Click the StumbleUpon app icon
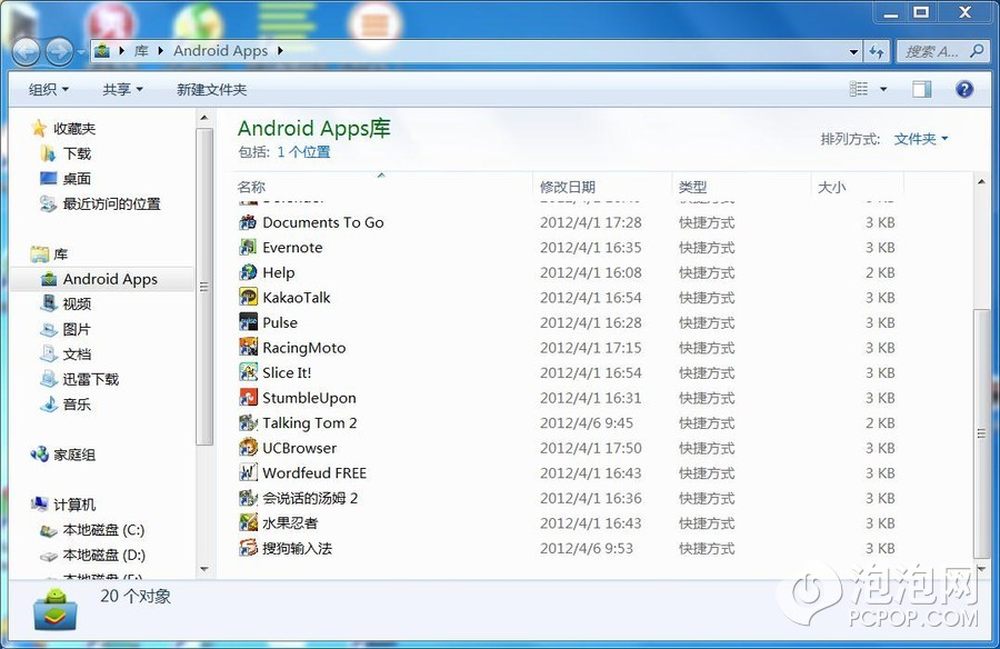Image resolution: width=1000 pixels, height=649 pixels. [248, 397]
